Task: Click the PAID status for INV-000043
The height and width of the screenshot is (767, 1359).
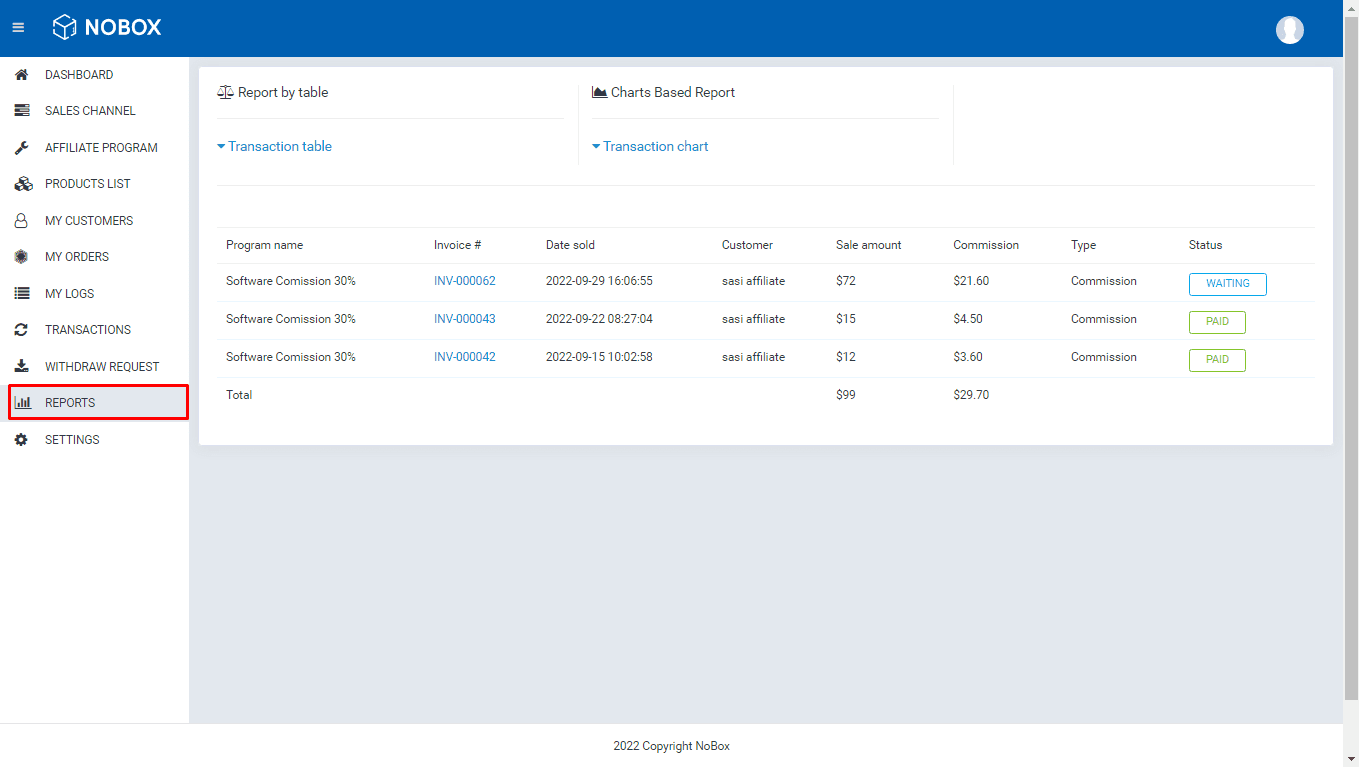Action: [1216, 322]
